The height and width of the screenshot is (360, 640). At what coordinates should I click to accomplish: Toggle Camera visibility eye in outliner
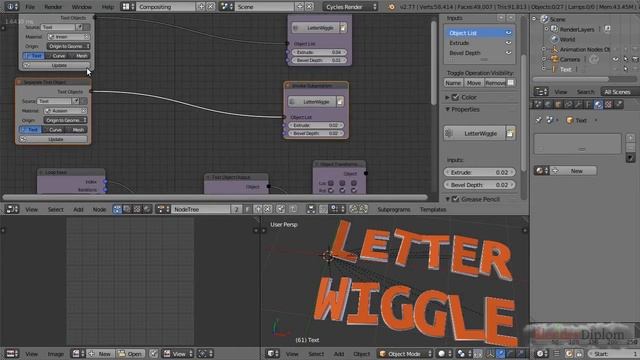coord(616,59)
